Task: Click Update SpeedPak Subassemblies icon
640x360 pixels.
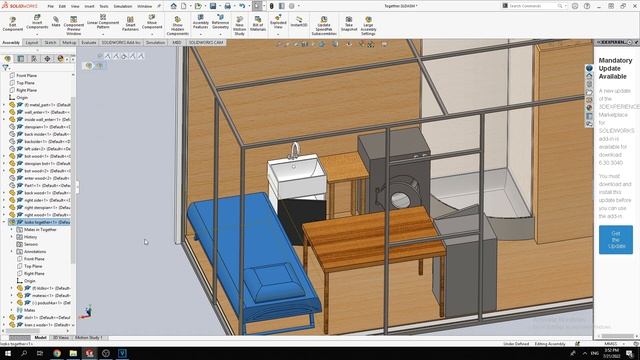Action: (x=324, y=19)
